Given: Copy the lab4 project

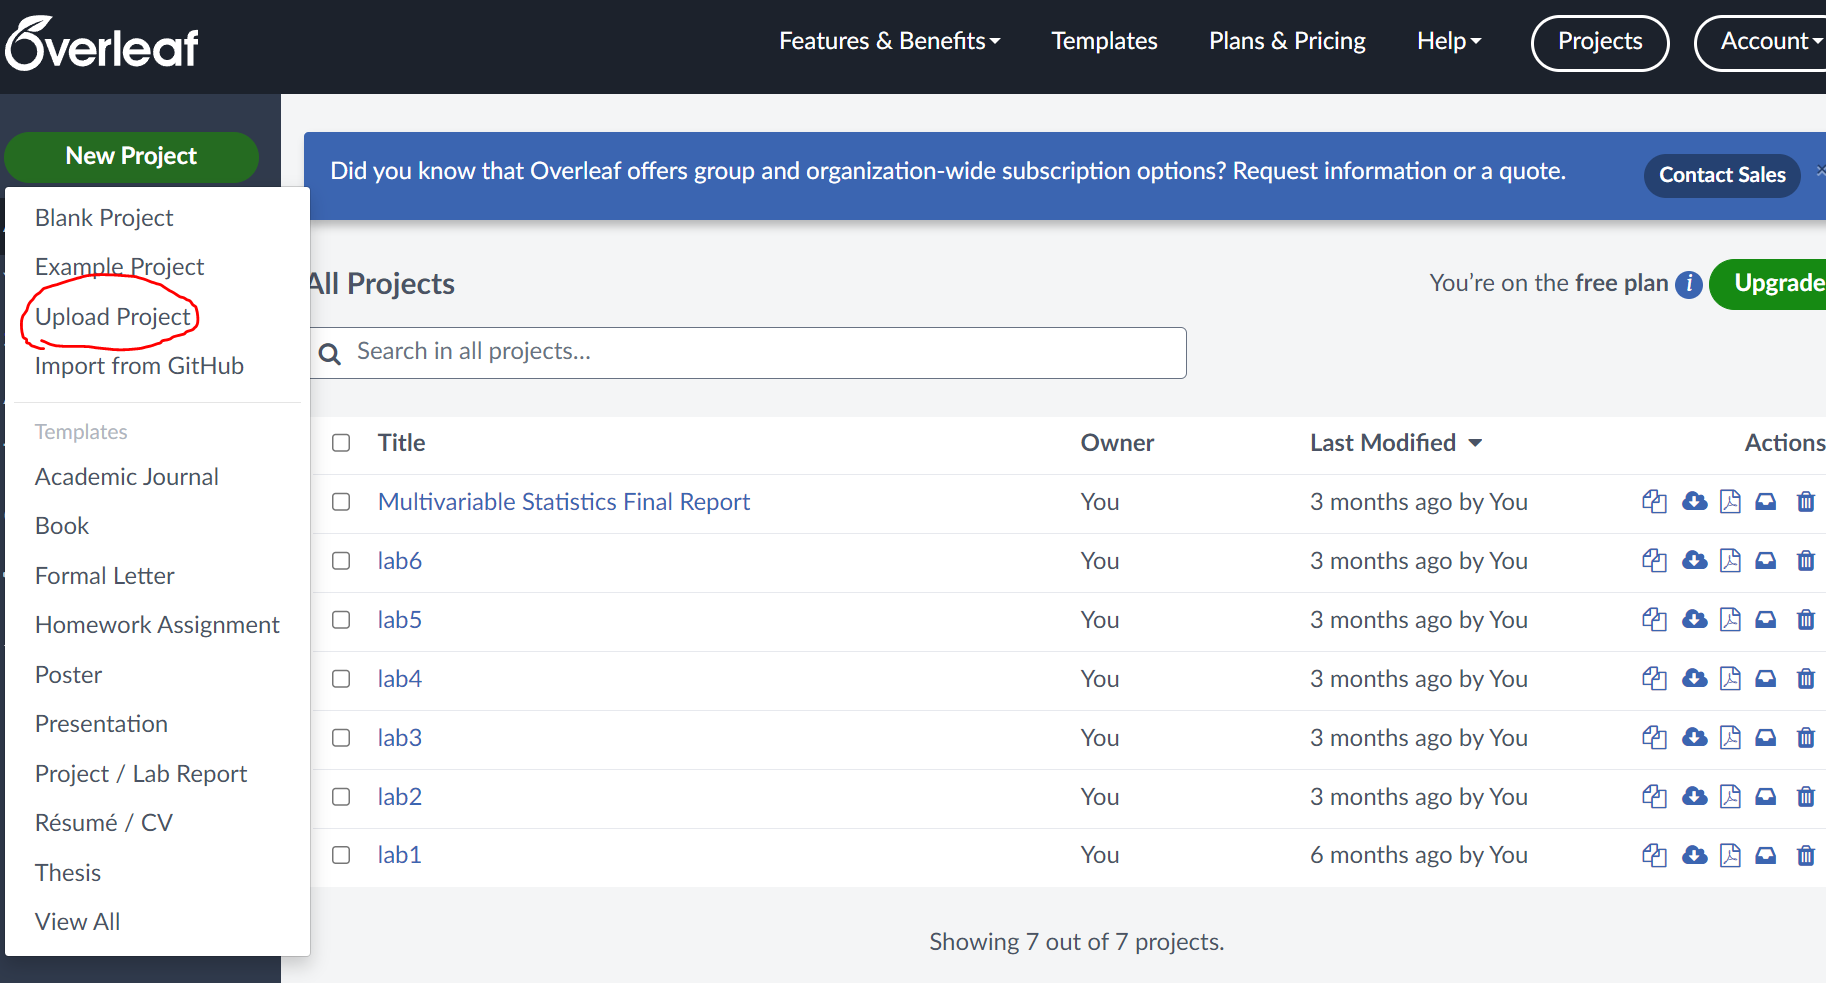Looking at the screenshot, I should point(1654,679).
